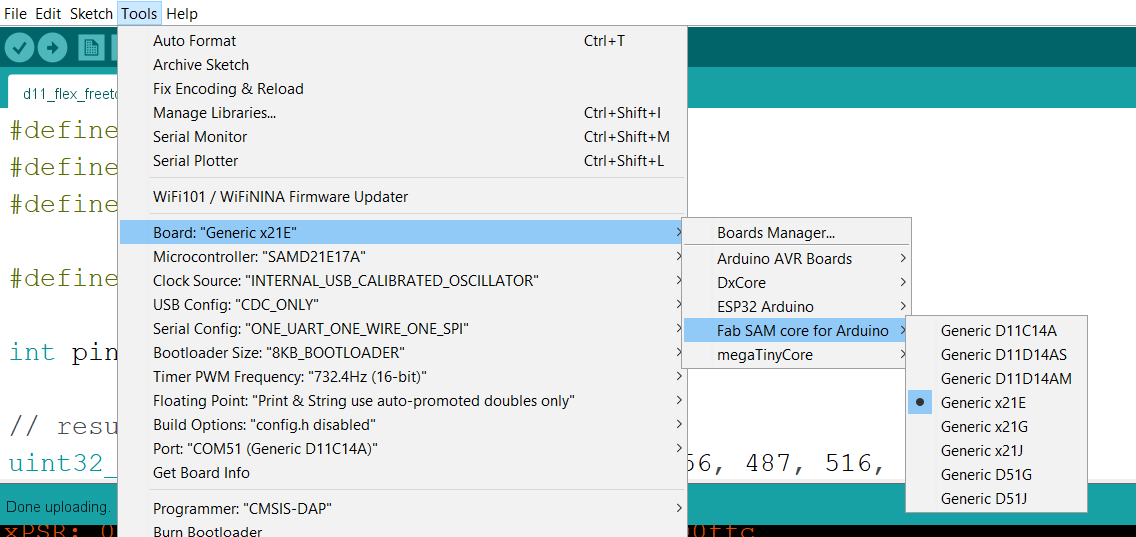
Task: Expand Timer PWM Frequency submenu
Action: [402, 377]
